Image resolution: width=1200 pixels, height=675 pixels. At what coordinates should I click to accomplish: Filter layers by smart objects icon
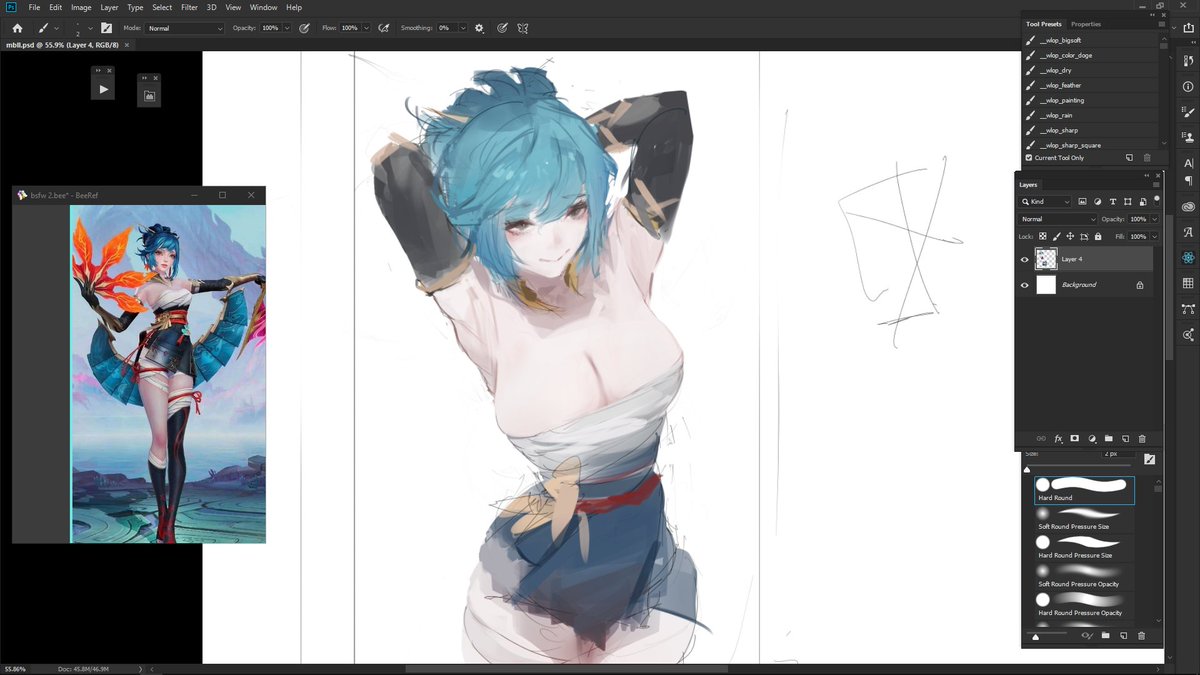click(x=1141, y=202)
